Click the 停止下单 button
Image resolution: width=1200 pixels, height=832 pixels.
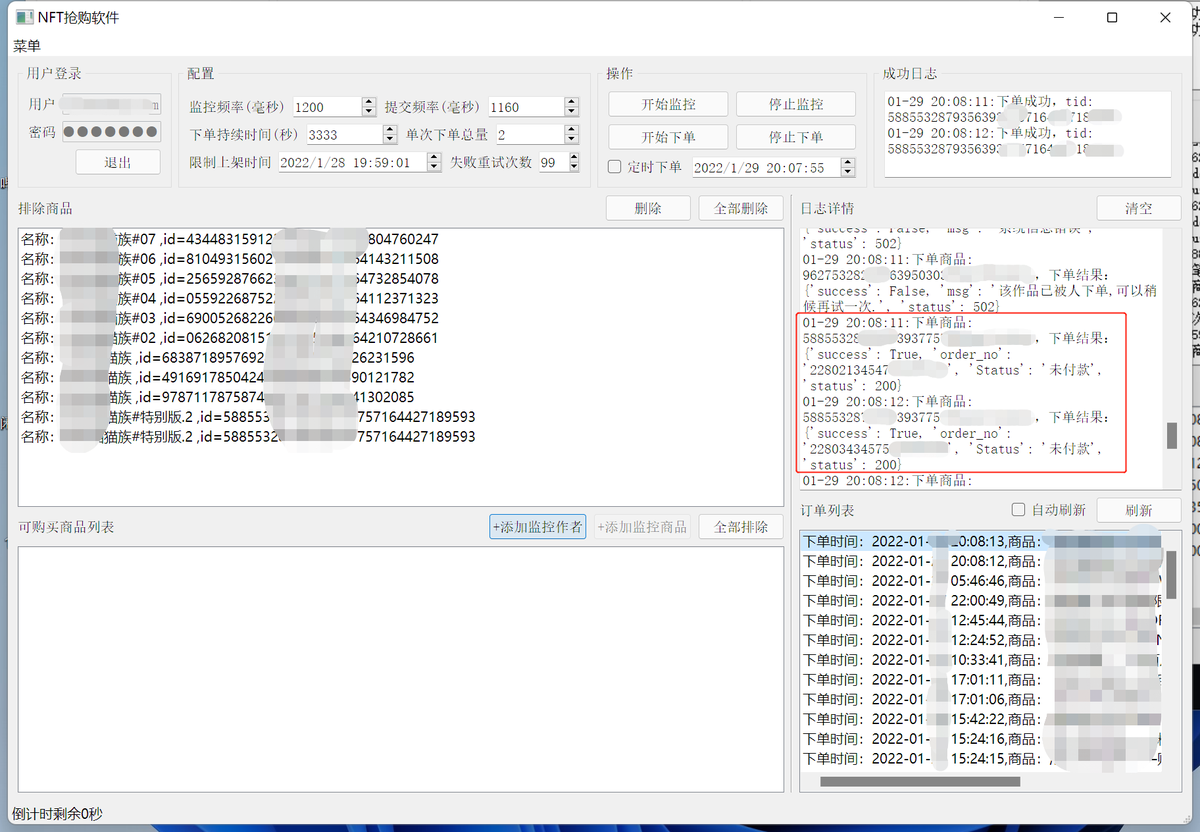click(796, 137)
